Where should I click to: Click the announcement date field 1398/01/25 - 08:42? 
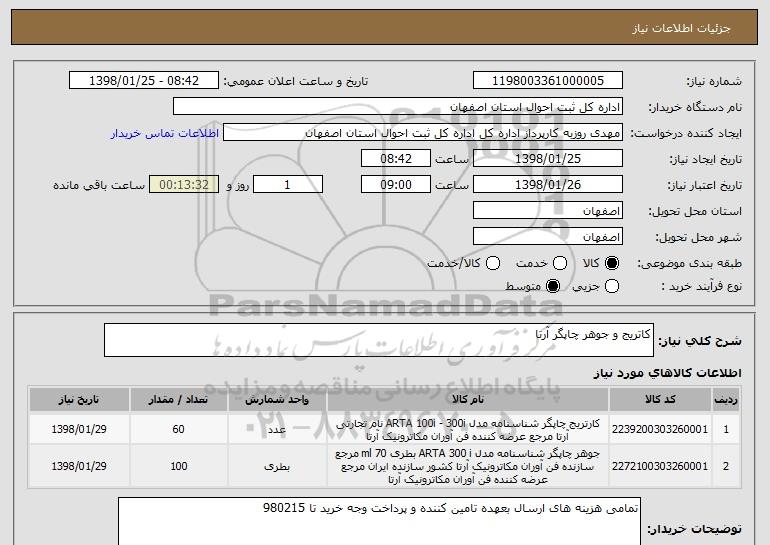tap(144, 81)
